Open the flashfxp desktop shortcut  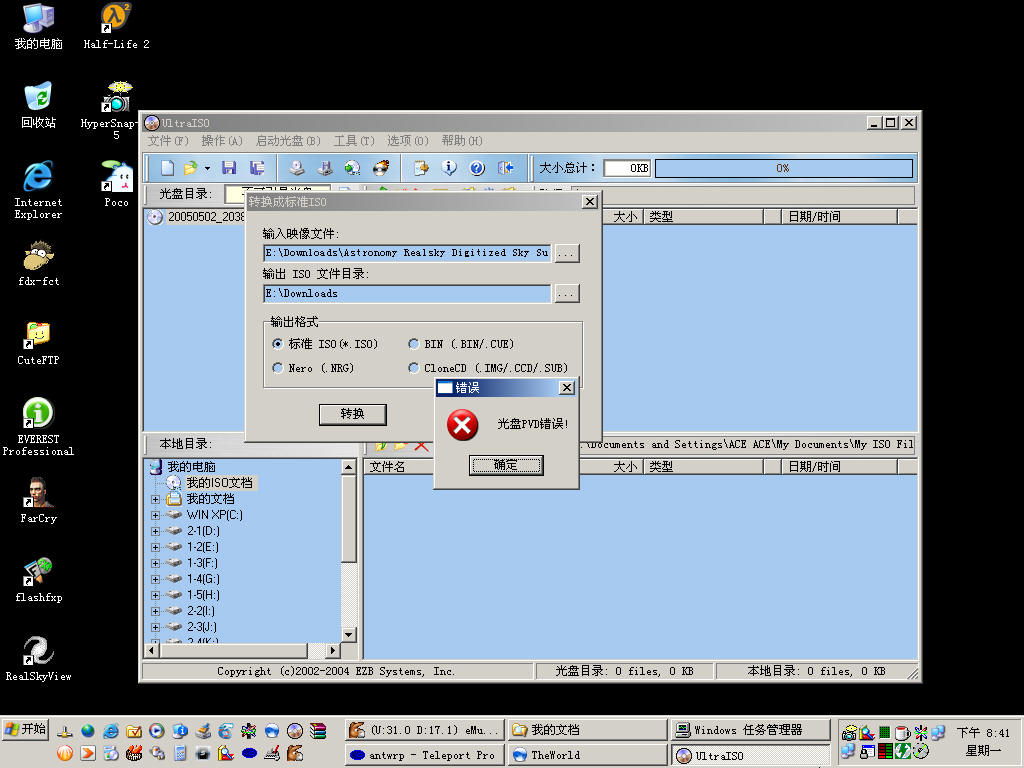tap(39, 580)
